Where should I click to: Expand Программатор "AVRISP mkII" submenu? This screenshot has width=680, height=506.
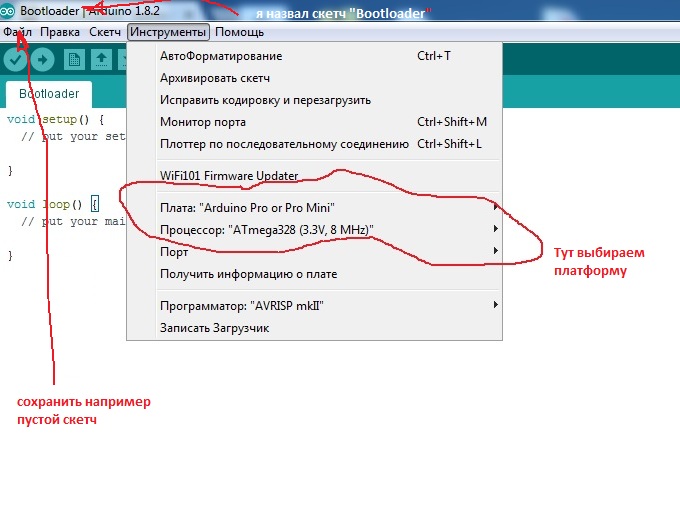[314, 306]
